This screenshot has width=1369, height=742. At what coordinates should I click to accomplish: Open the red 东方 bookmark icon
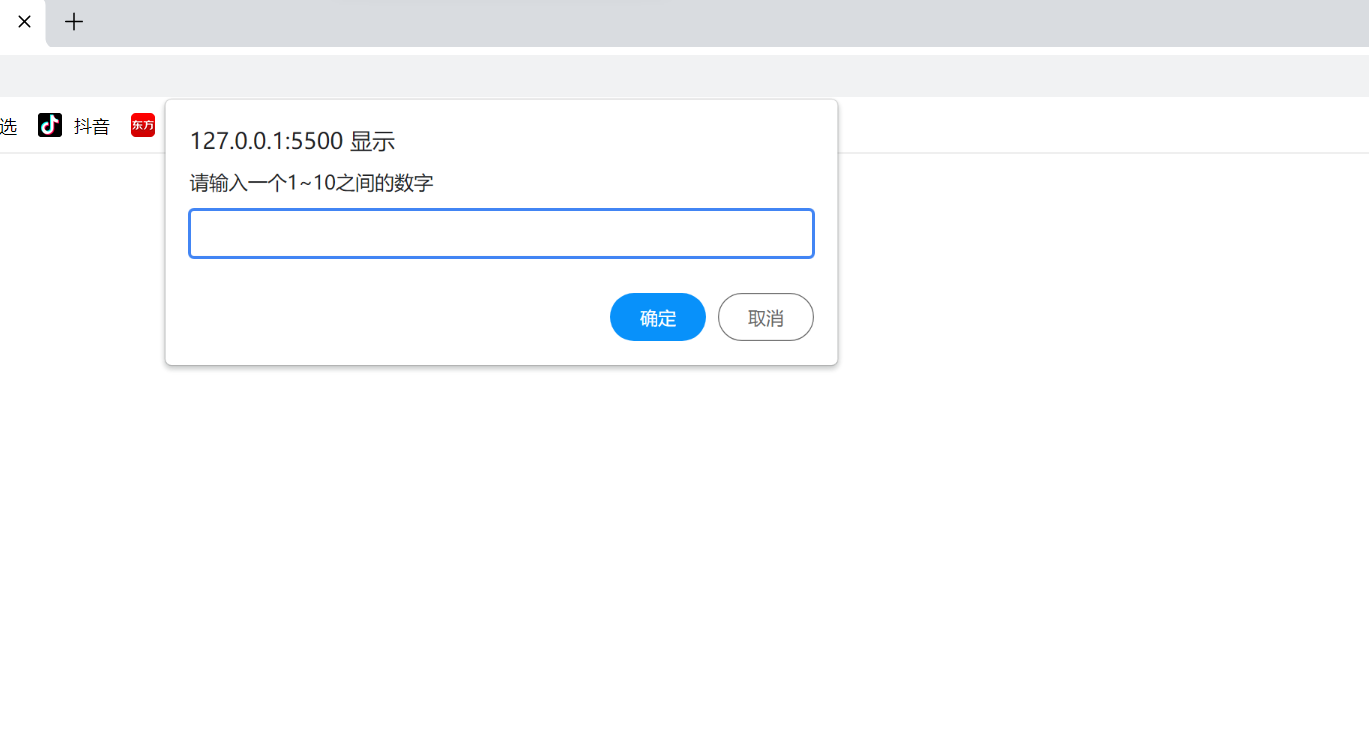143,125
